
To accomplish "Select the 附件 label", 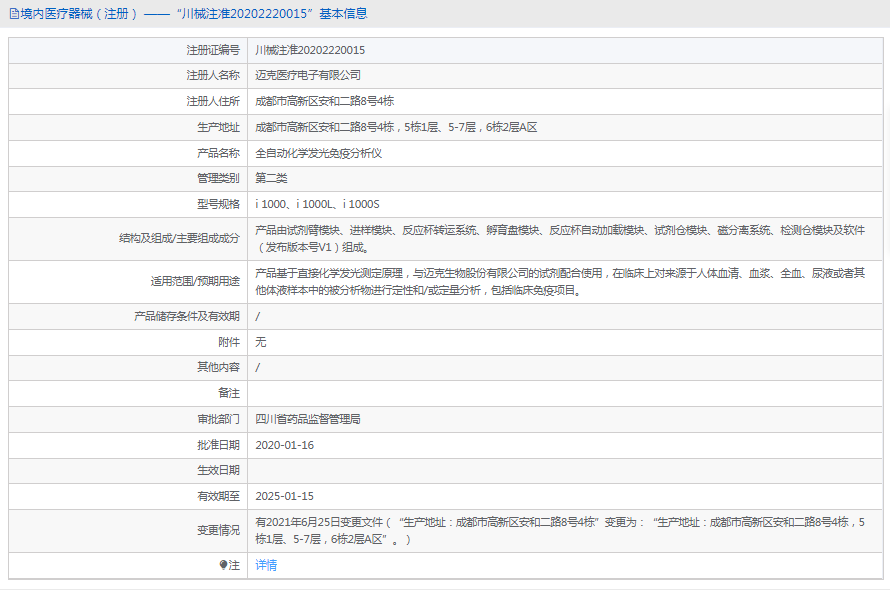I will [x=229, y=342].
